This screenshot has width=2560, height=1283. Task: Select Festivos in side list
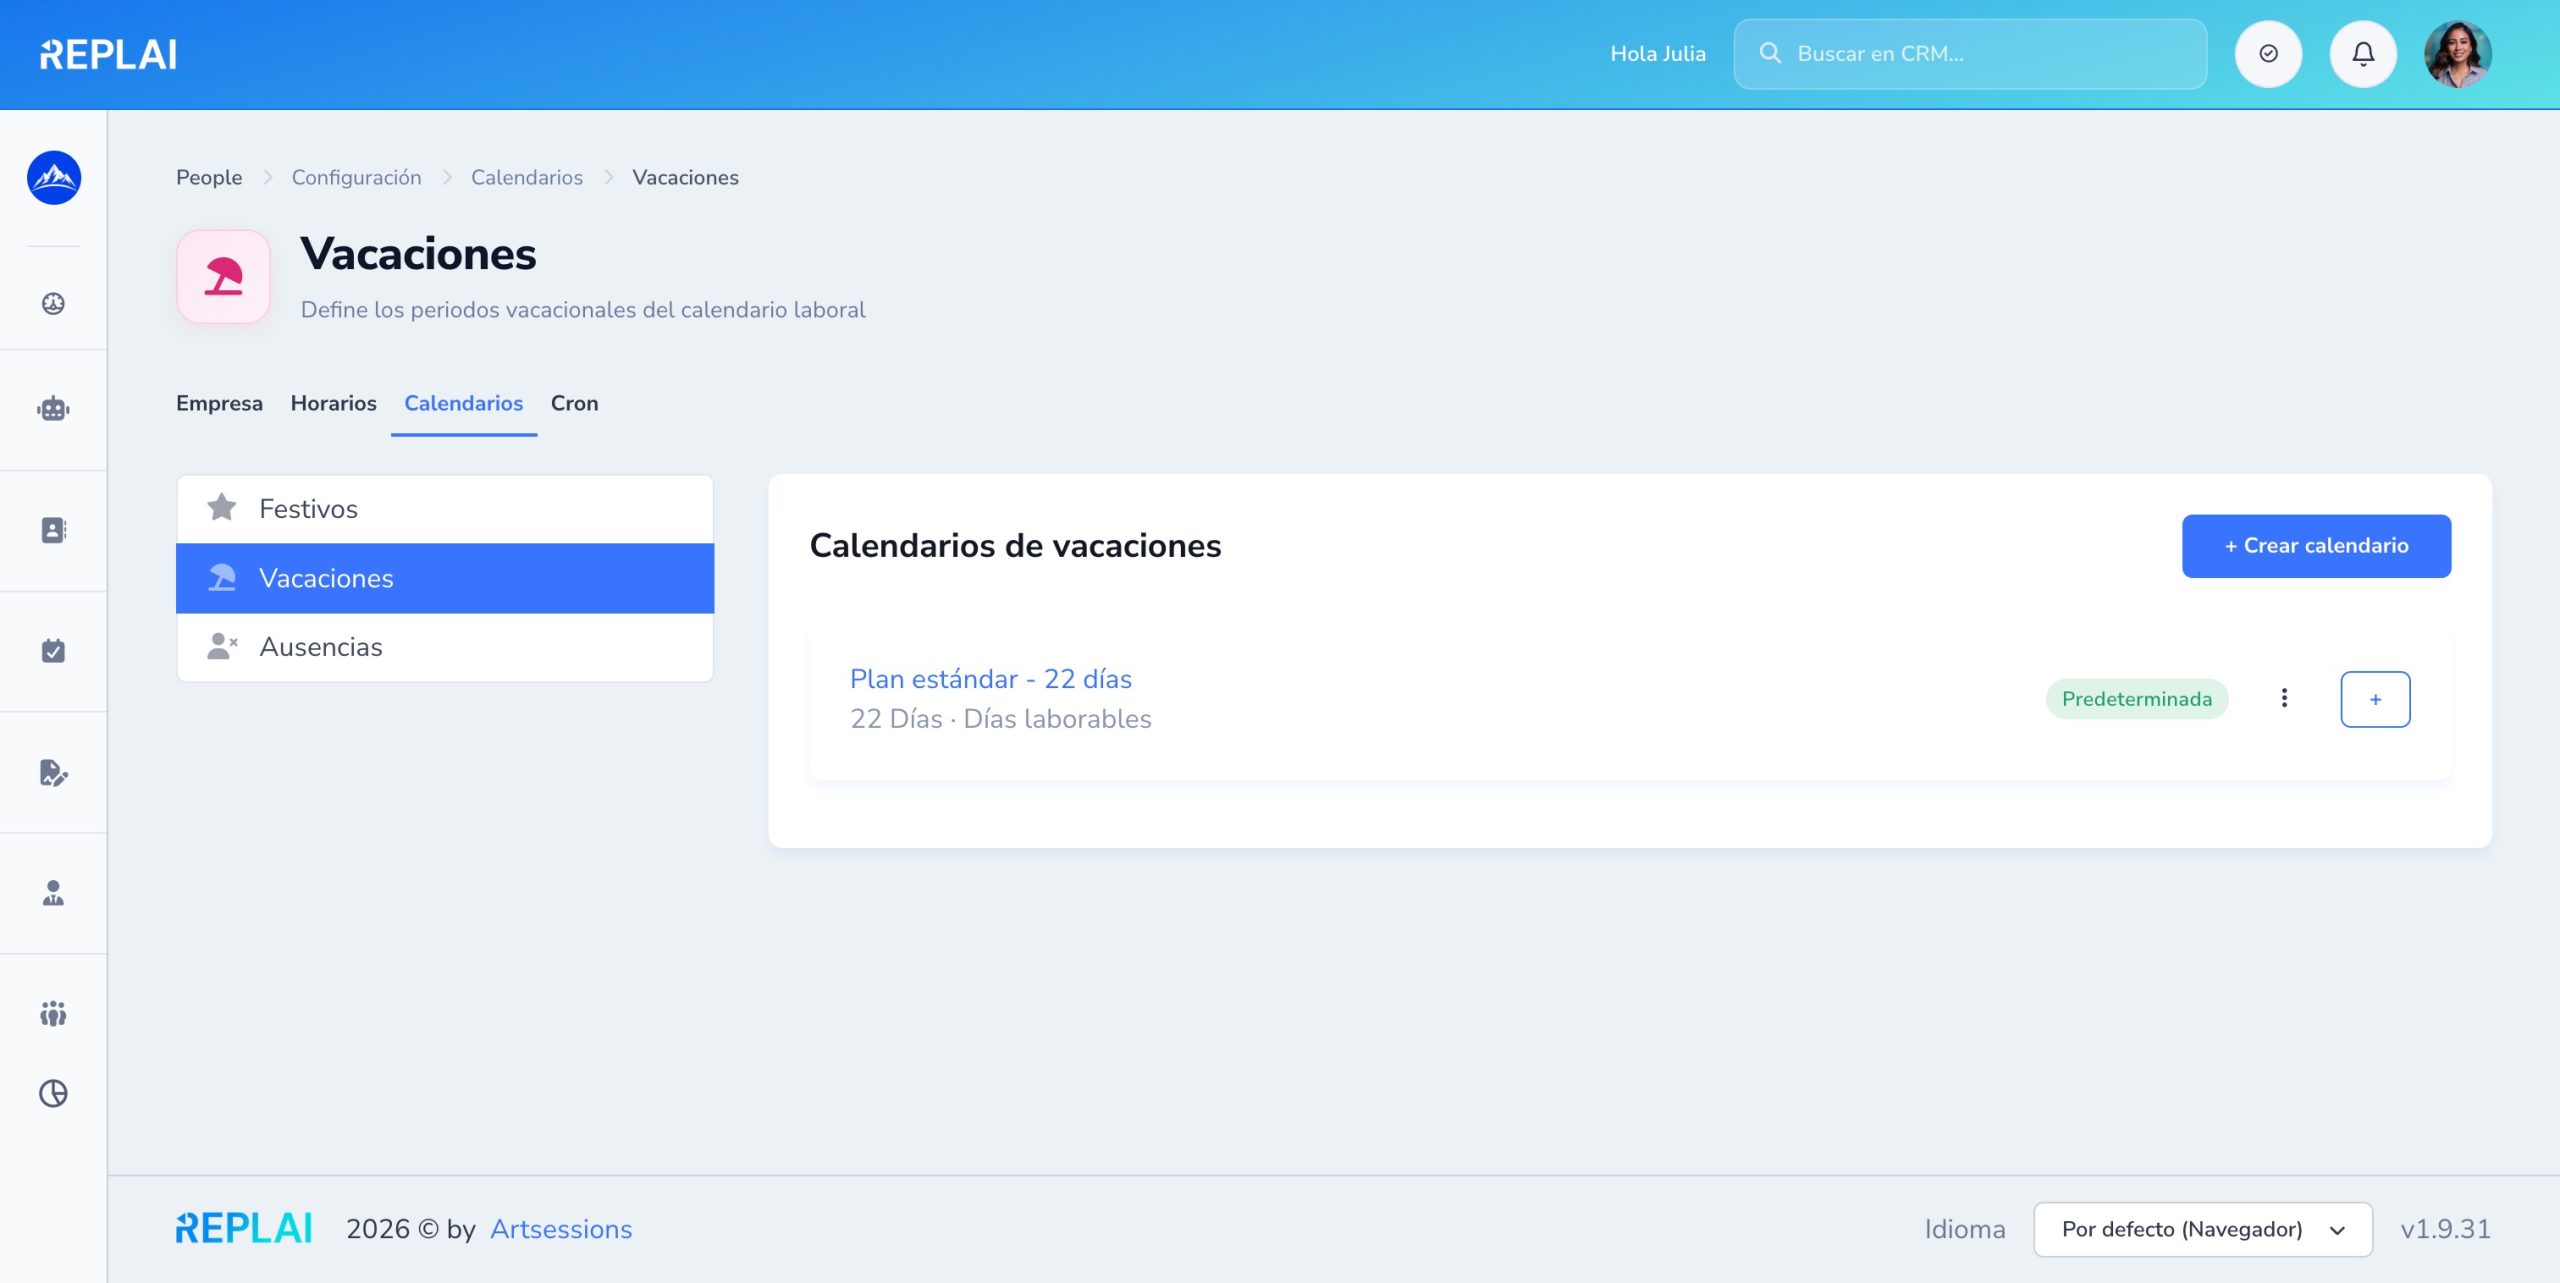(x=445, y=509)
